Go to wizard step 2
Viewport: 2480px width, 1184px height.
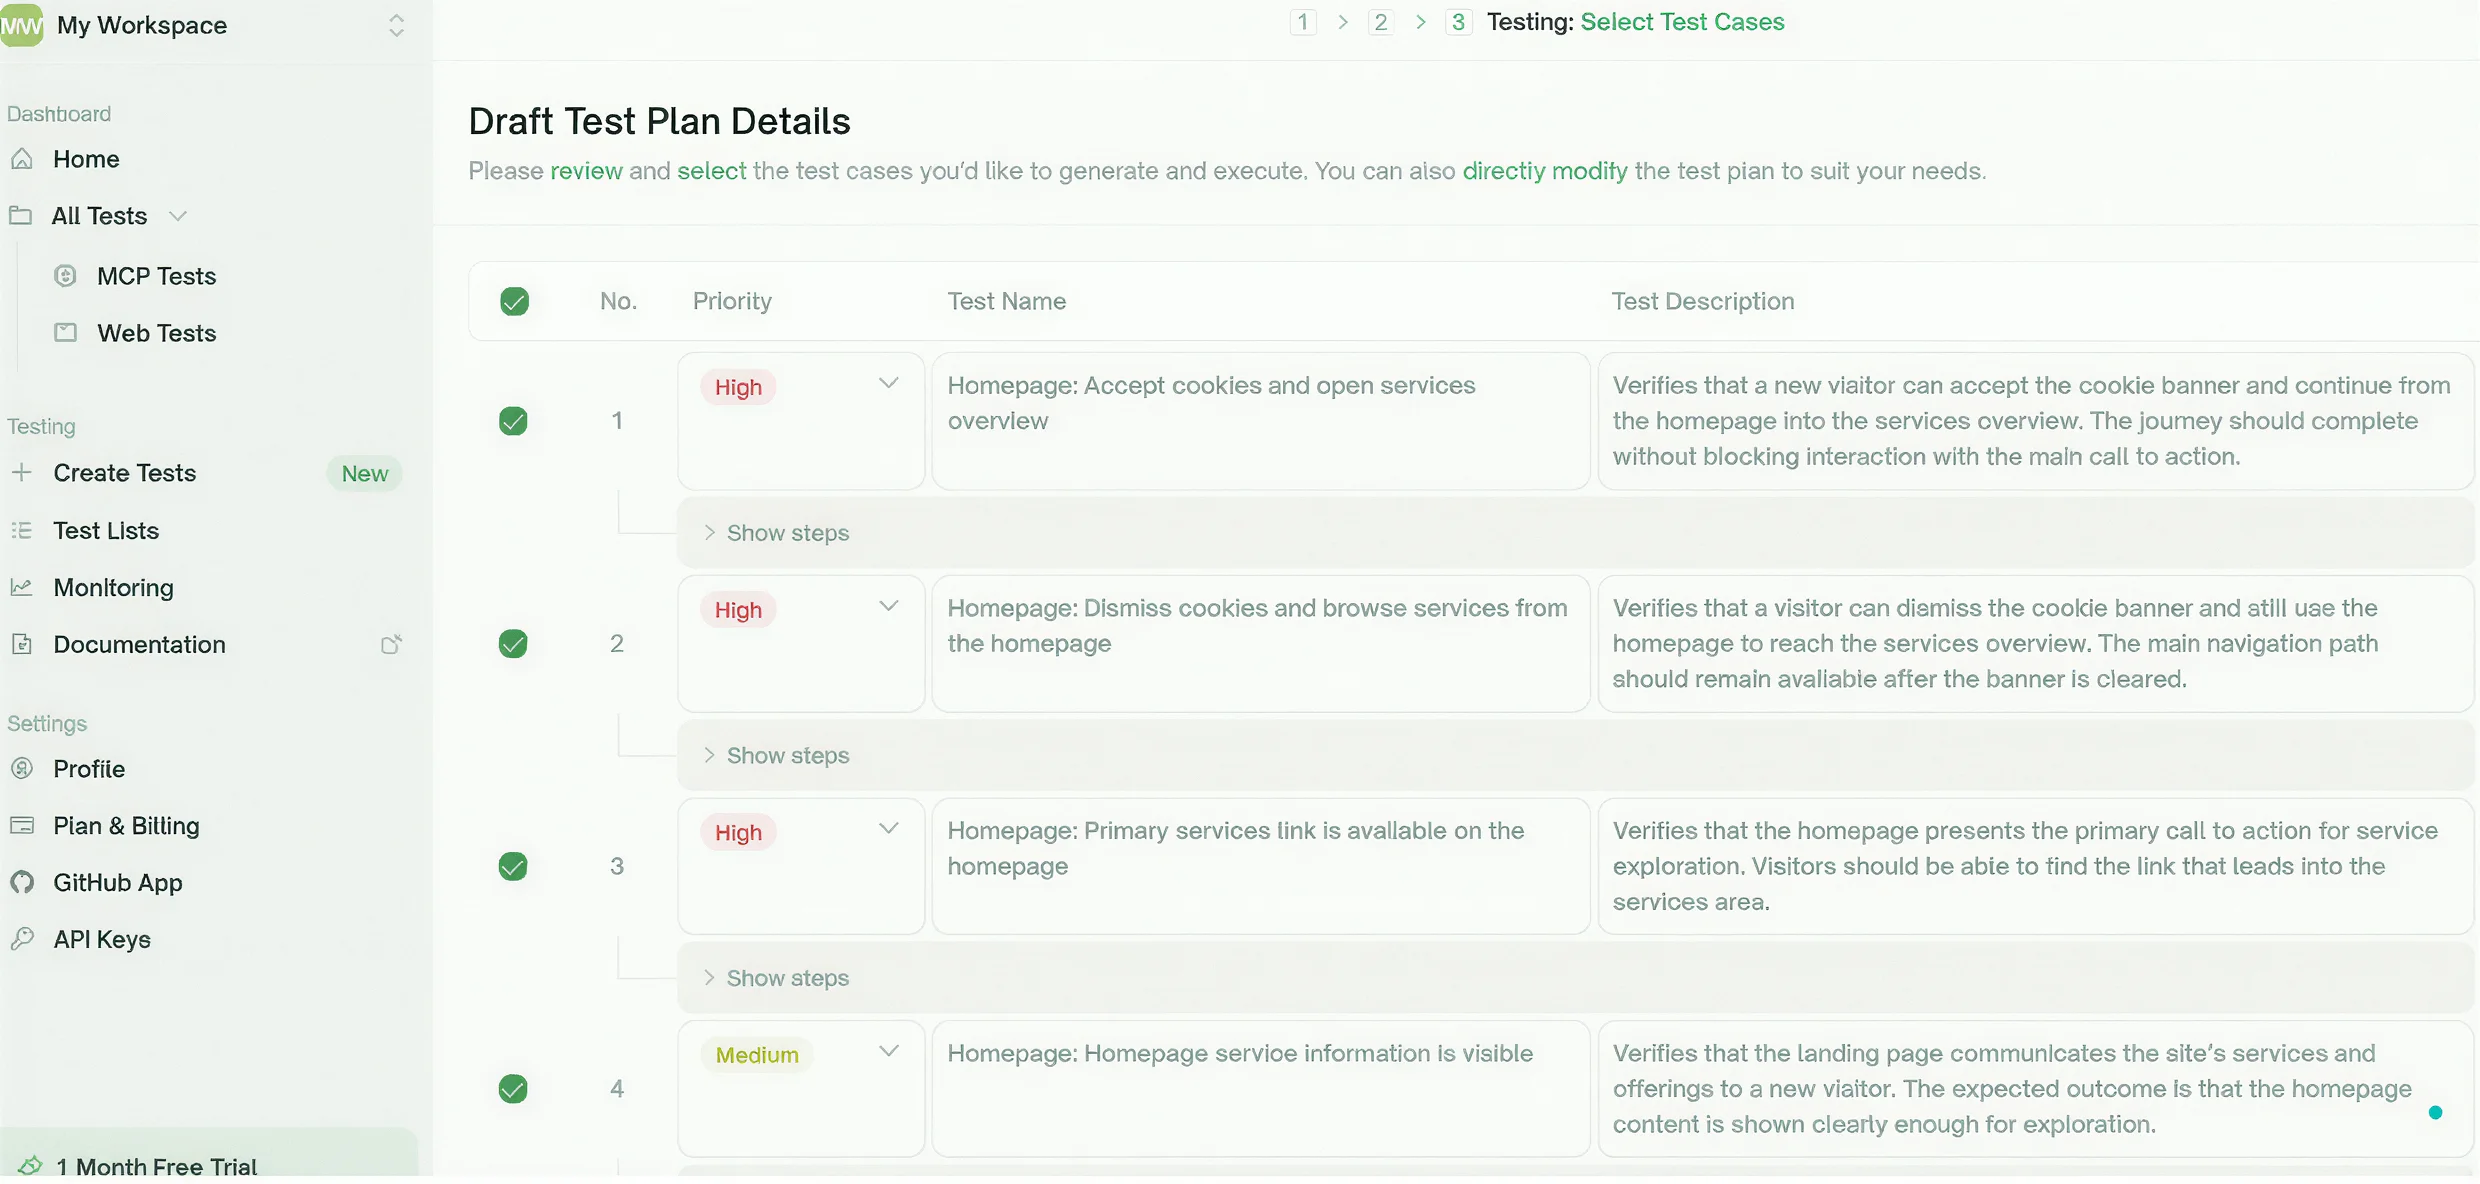point(1381,22)
